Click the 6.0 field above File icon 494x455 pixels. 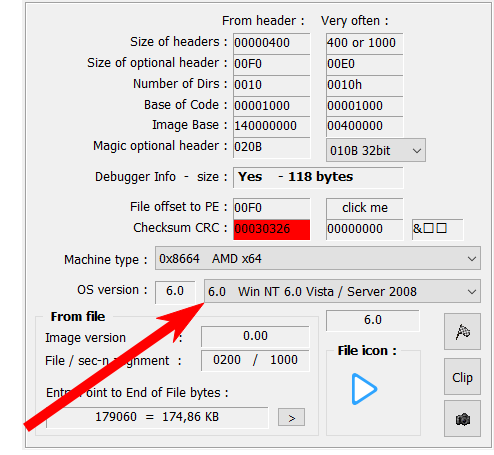pyautogui.click(x=373, y=320)
